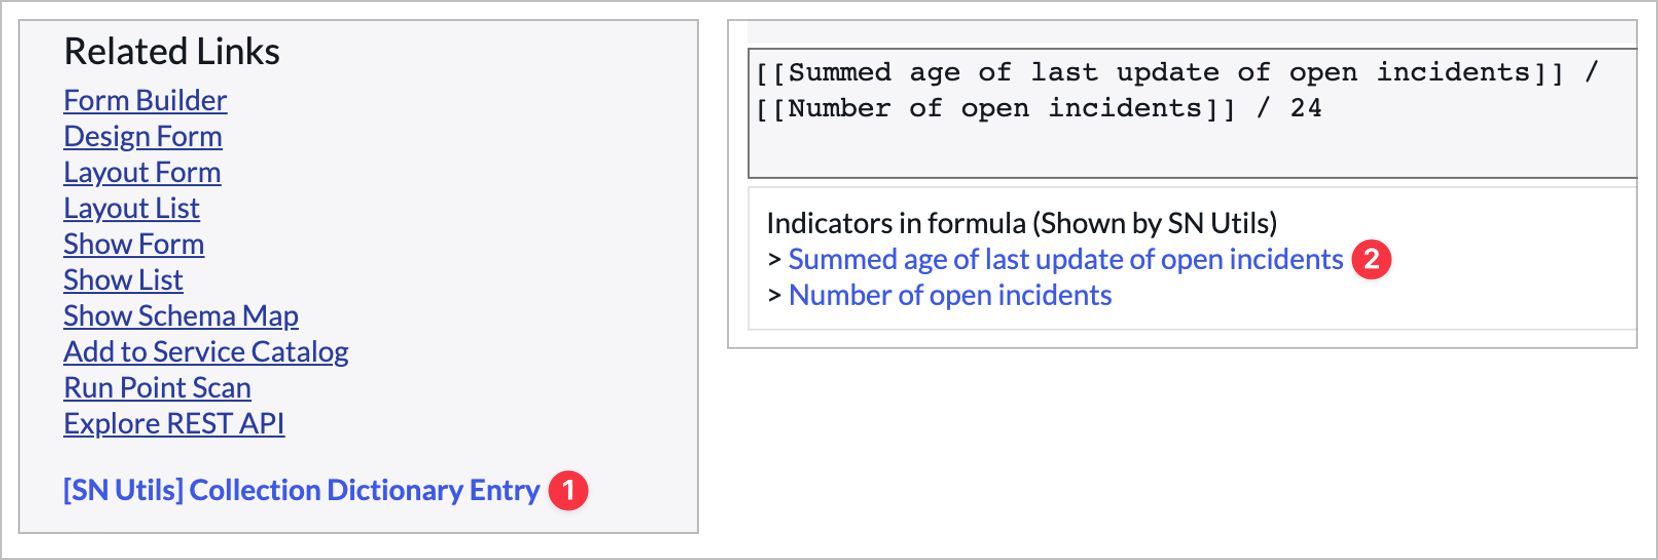
Task: Click the Indicators in formula heading
Action: pos(1021,223)
